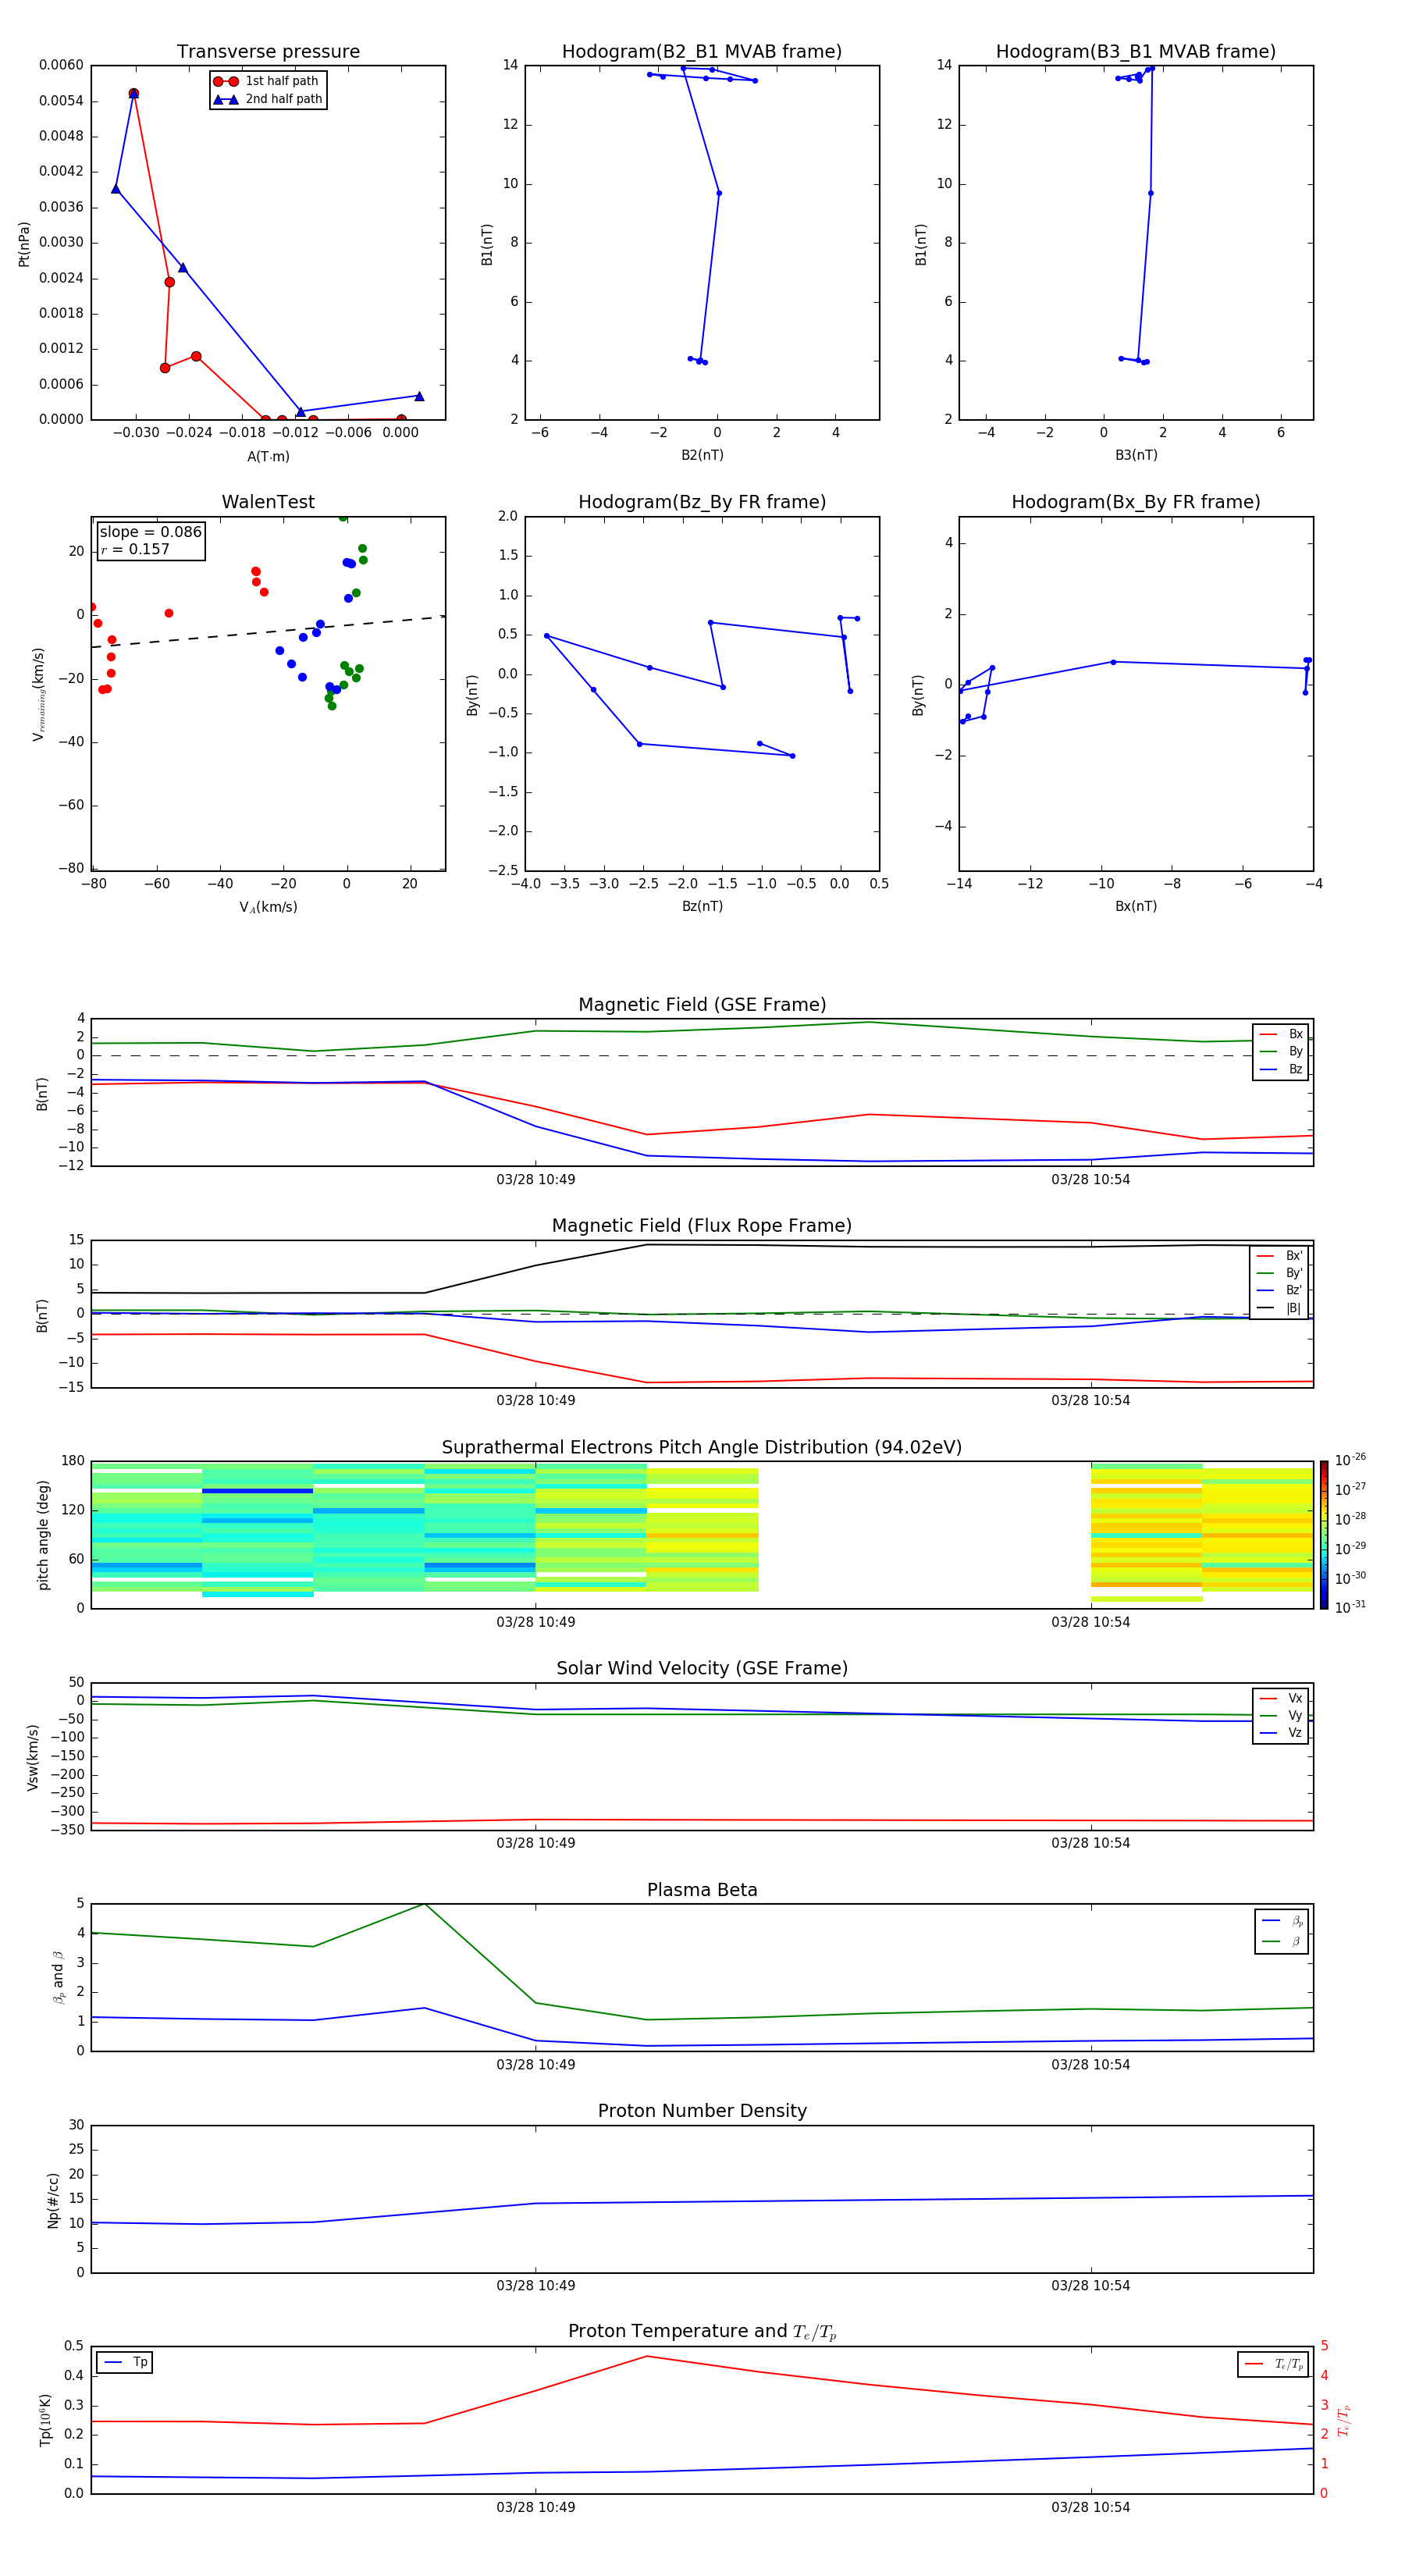Click '03/28 10:54' tick under GSE magnetic field

[1090, 1180]
